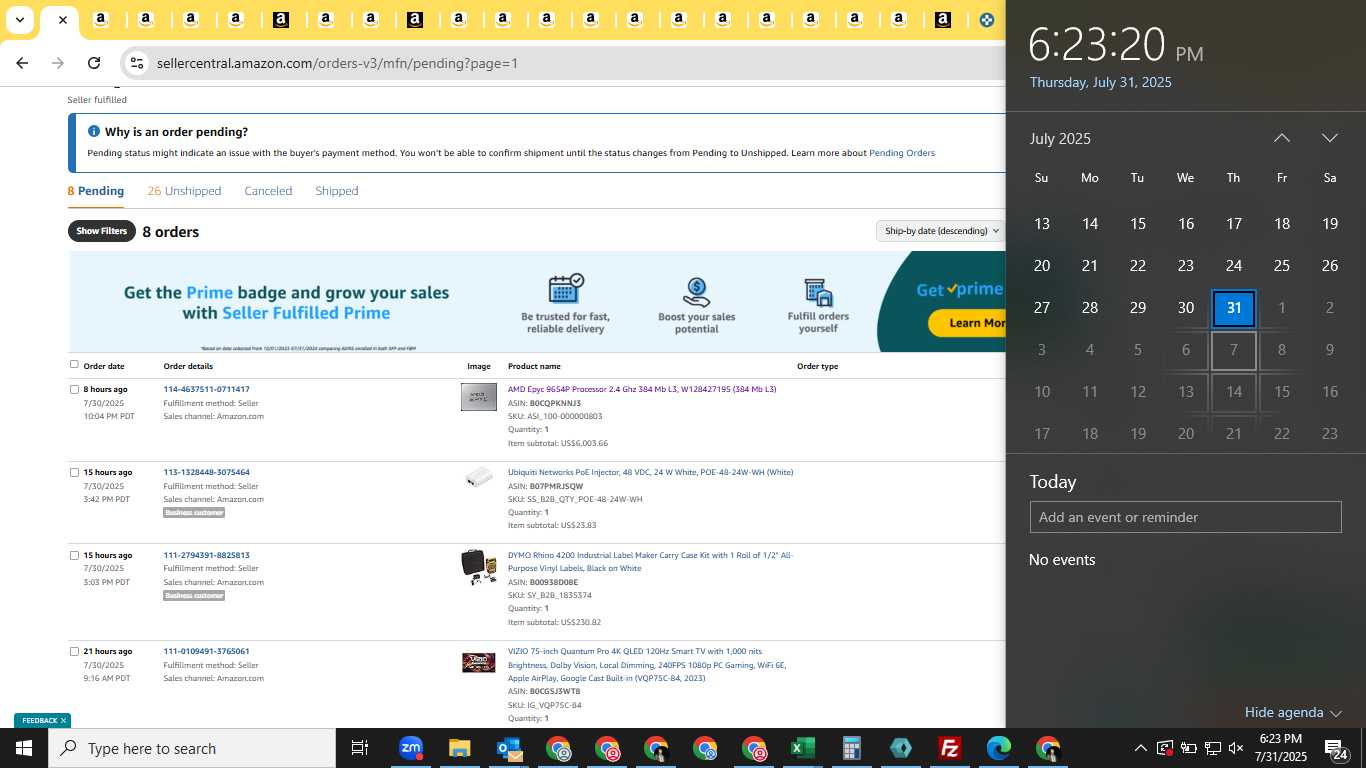Screen dimensions: 1366x768
Task: Click the 'Thursday, July 31, 2025' date link
Action: coord(1100,83)
